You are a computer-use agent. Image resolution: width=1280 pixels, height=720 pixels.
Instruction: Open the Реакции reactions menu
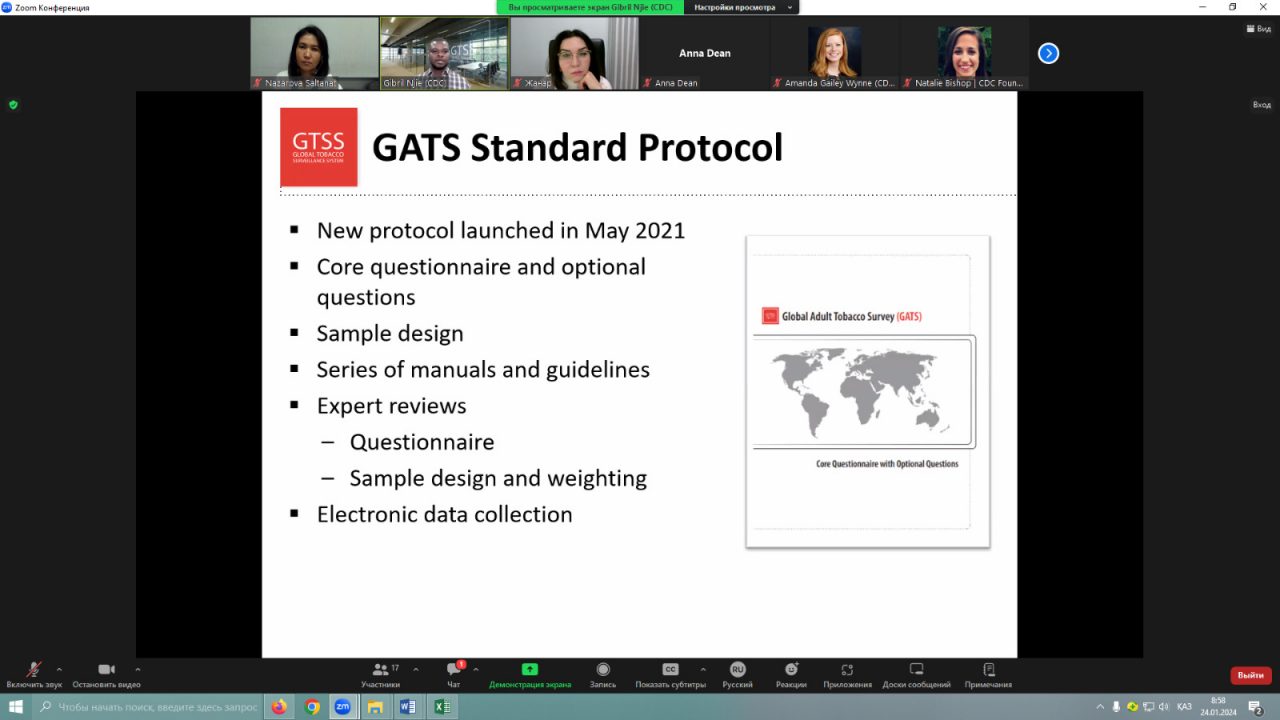click(x=791, y=671)
